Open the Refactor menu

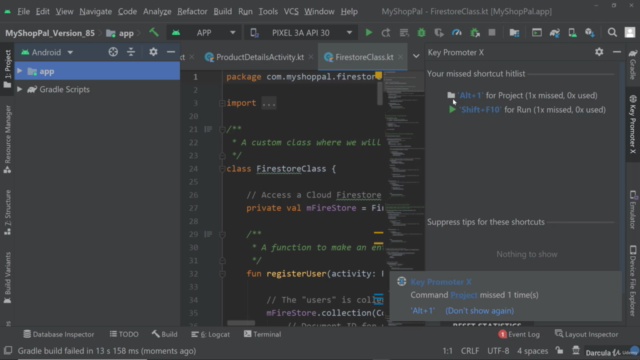[x=192, y=11]
